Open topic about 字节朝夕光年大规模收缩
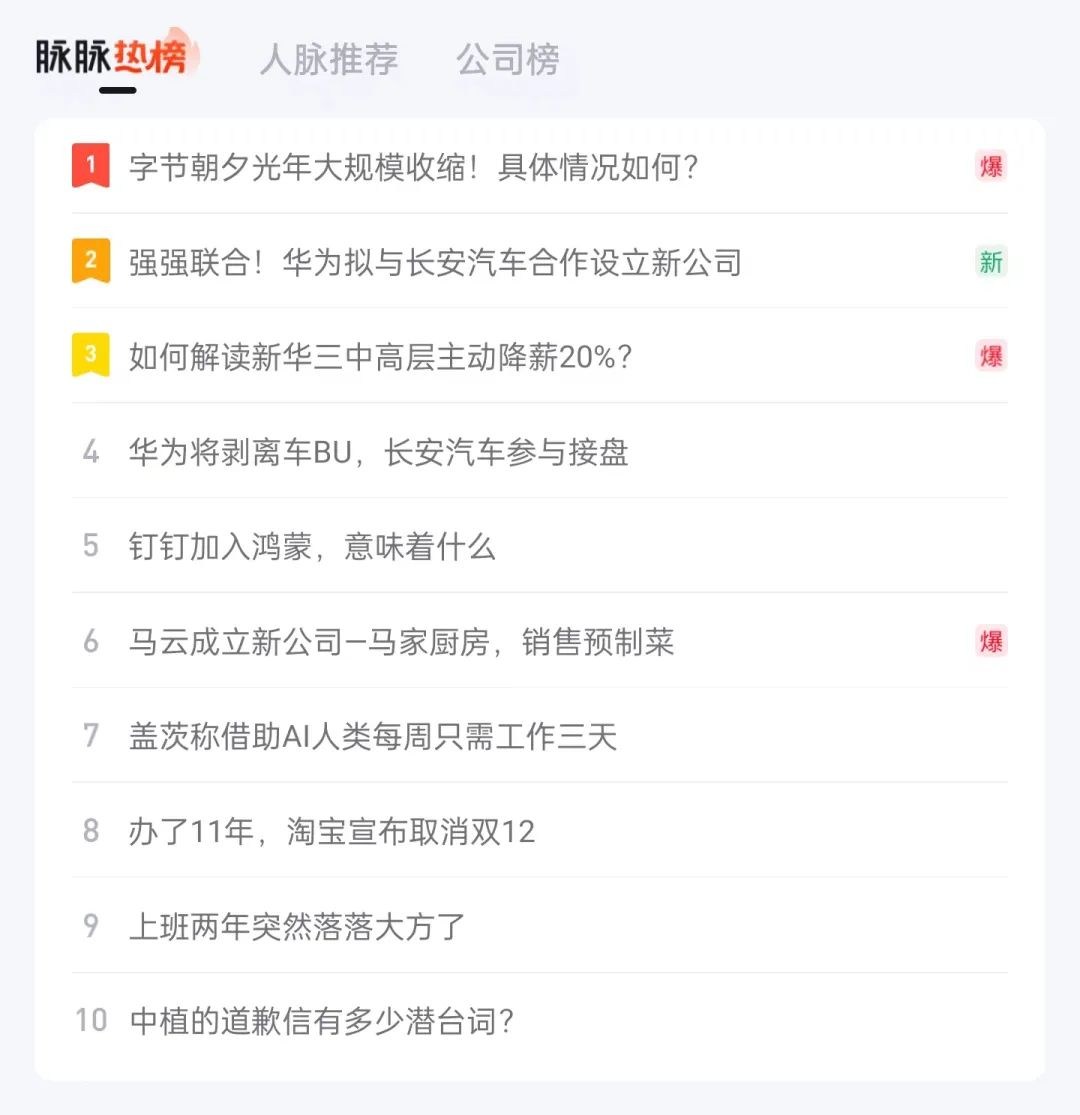Viewport: 1080px width, 1115px height. point(413,167)
